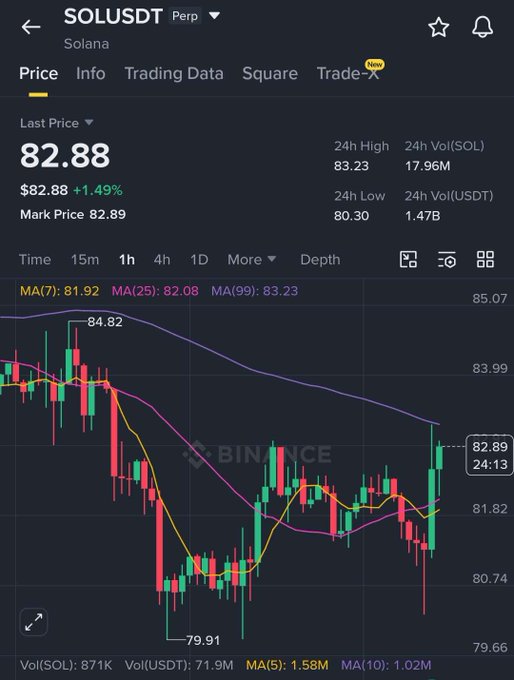Tap the back arrow icon
This screenshot has height=680, width=514.
pos(31,27)
